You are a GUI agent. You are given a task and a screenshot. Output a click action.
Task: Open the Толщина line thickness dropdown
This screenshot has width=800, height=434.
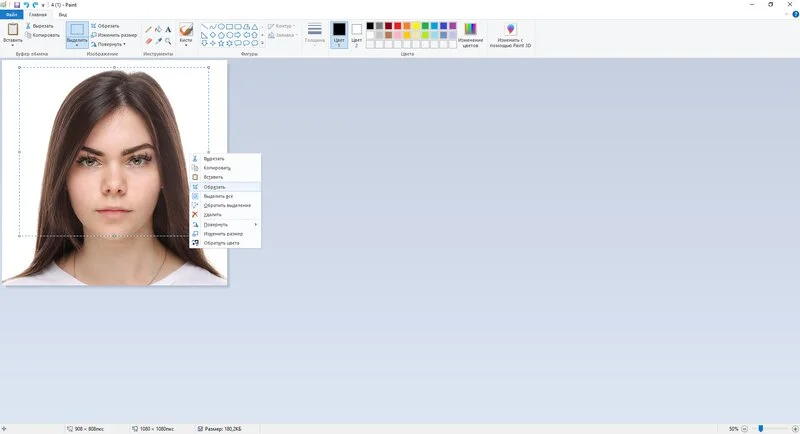(315, 34)
